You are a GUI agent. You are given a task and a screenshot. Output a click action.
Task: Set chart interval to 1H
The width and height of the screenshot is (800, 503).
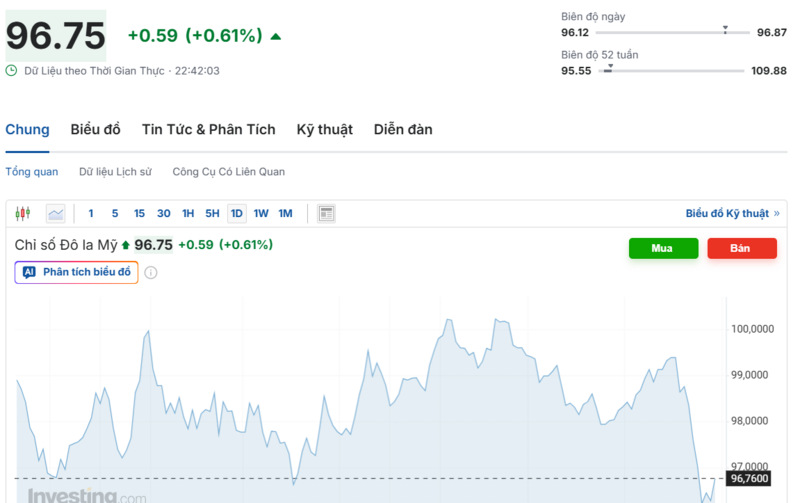coord(188,213)
